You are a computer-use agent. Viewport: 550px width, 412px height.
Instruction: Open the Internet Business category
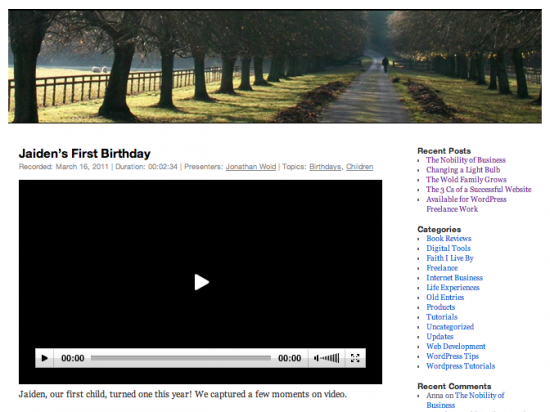click(x=455, y=278)
